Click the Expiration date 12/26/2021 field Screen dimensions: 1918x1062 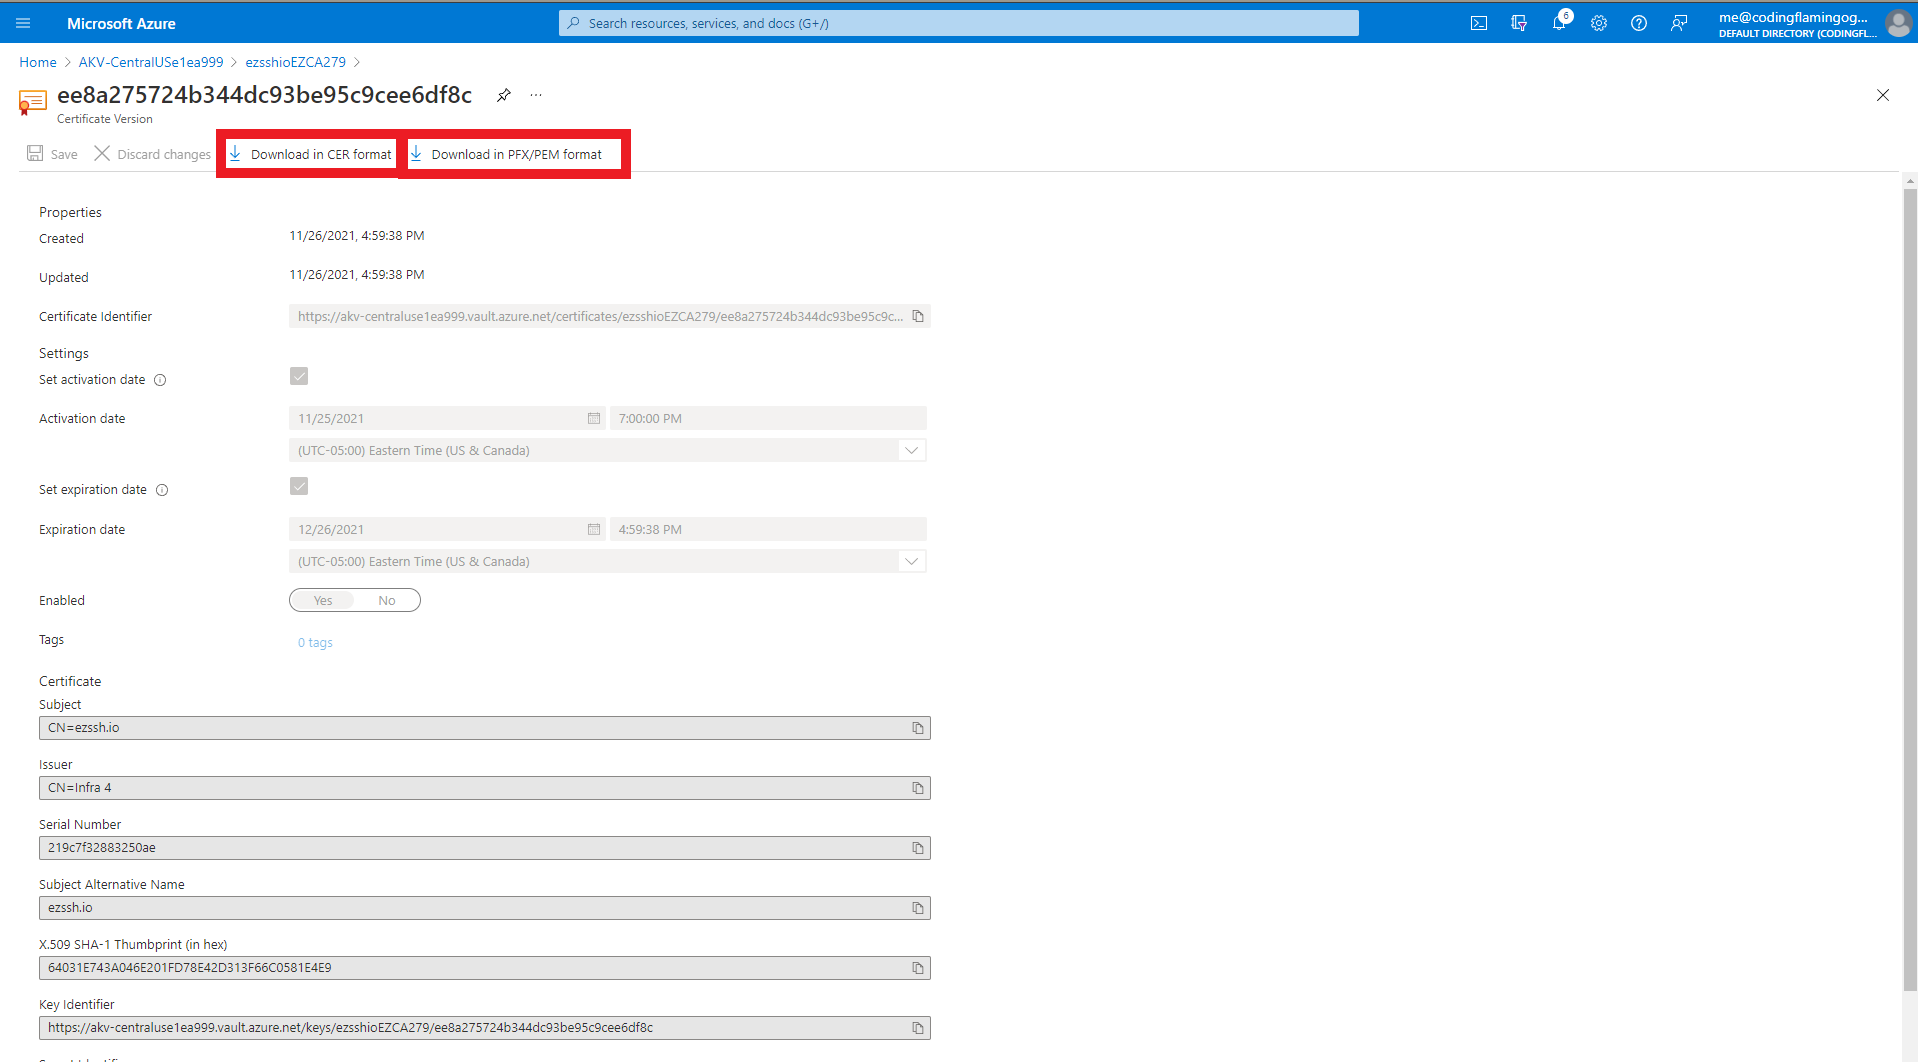[x=447, y=529]
